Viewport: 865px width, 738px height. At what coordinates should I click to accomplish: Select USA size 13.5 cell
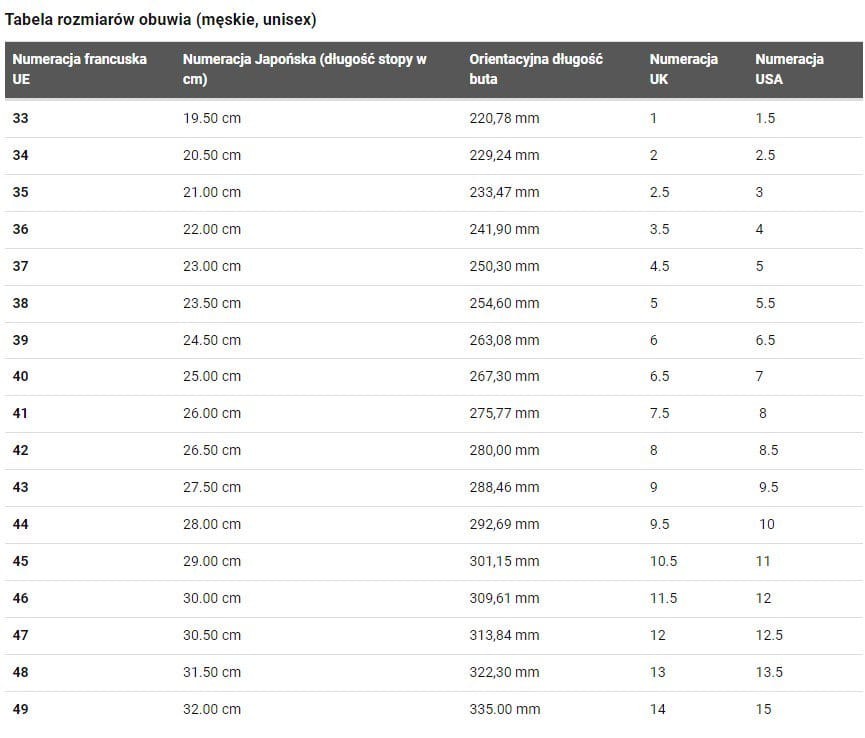point(769,672)
